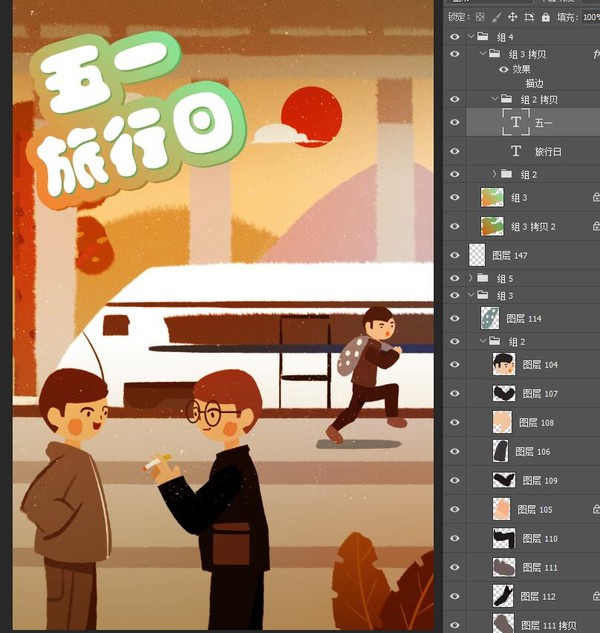
Task: Select the 组 3 拷贝 2 gradient thumbnail
Action: (492, 226)
